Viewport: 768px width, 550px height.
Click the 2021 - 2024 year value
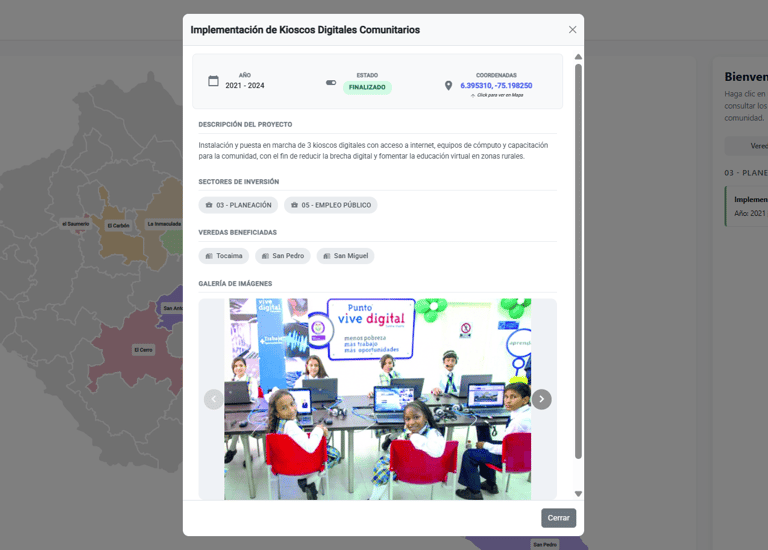pyautogui.click(x=244, y=85)
